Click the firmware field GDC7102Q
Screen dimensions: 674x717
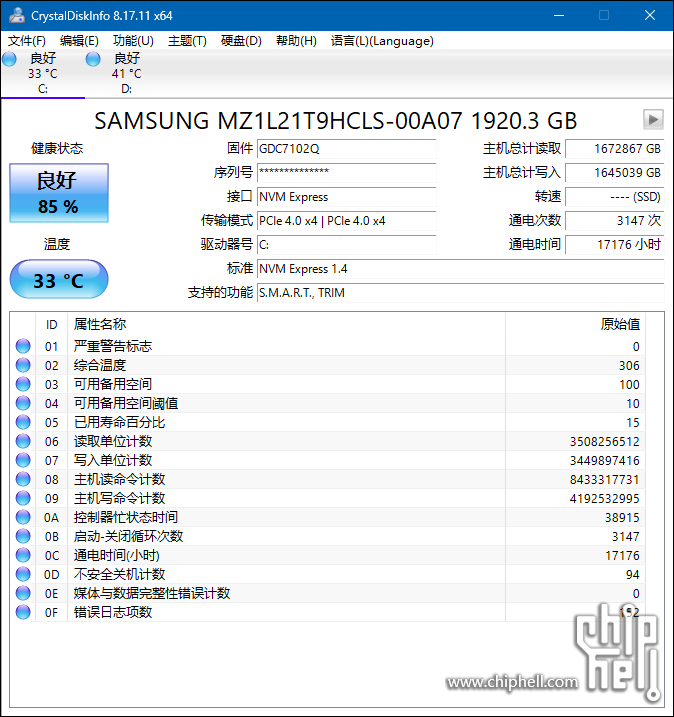coord(346,149)
